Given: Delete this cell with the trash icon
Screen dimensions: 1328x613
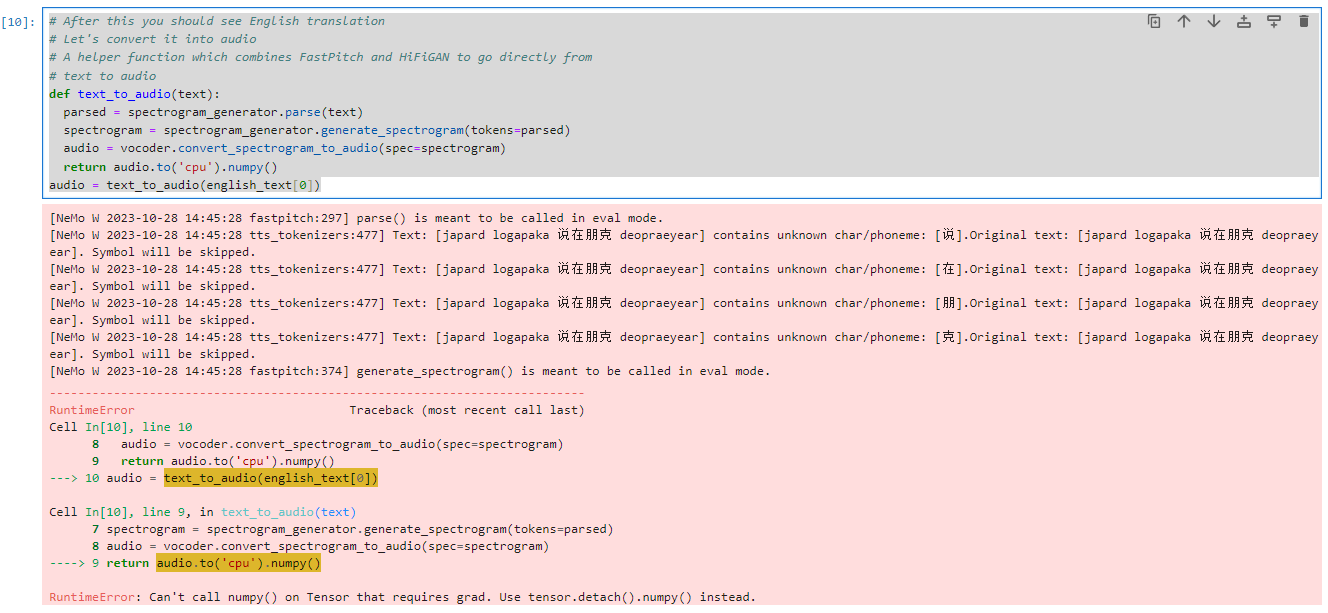Looking at the screenshot, I should pos(1304,21).
